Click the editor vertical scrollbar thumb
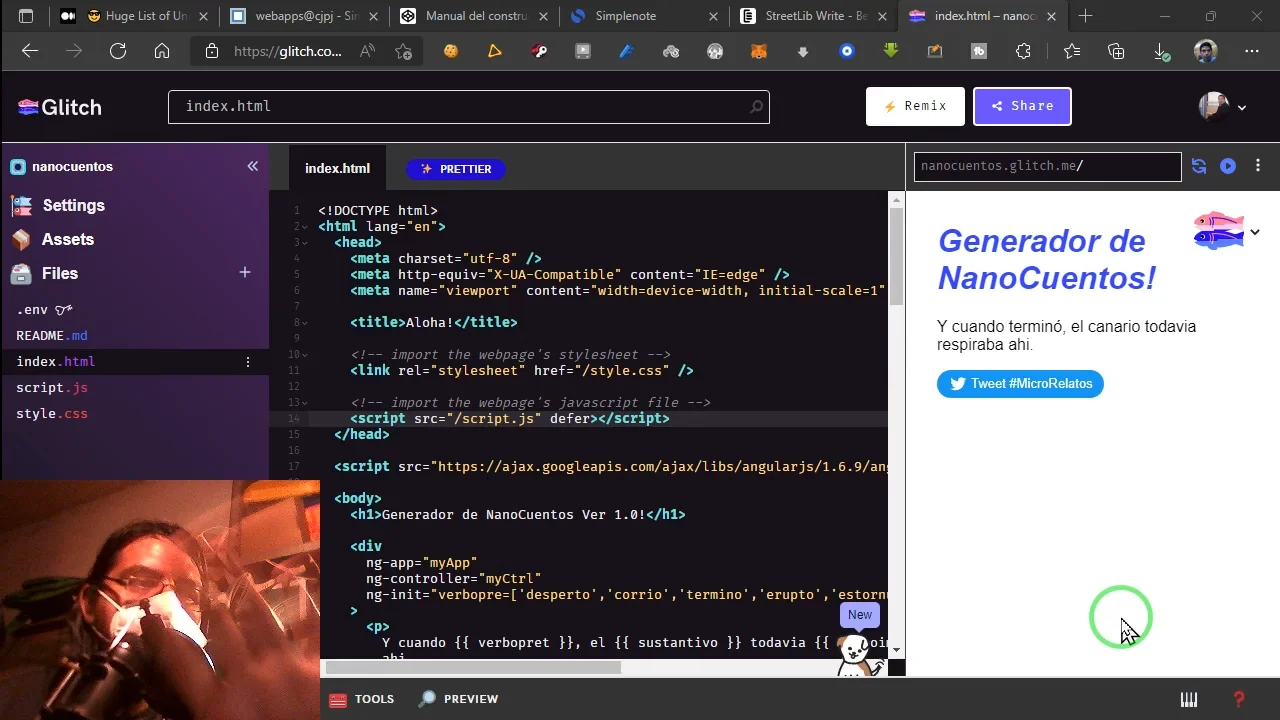1280x720 pixels. click(896, 257)
